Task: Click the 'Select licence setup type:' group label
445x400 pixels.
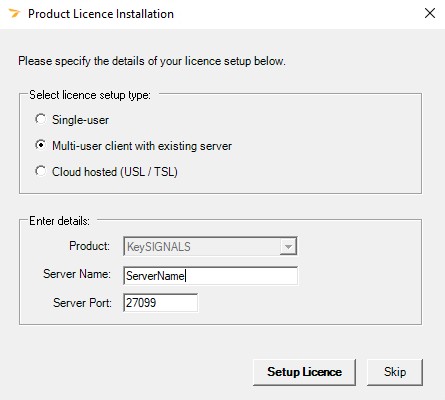Action: point(90,95)
